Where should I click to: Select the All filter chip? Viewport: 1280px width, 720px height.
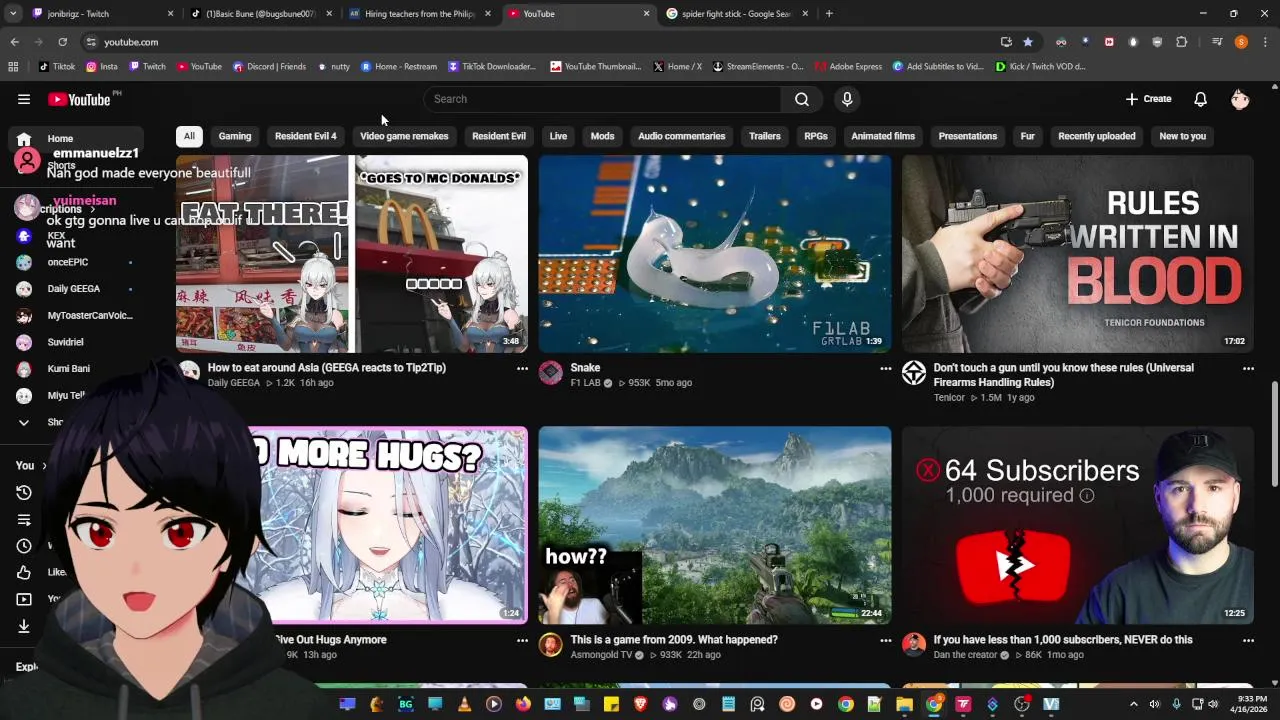coord(189,136)
